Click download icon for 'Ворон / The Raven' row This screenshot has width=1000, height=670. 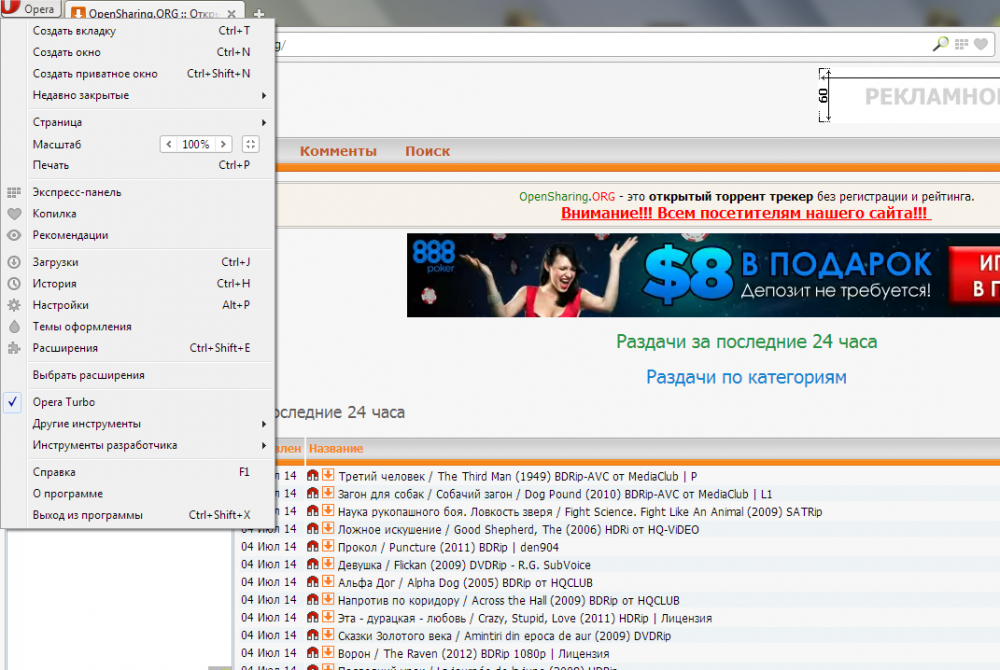(328, 652)
